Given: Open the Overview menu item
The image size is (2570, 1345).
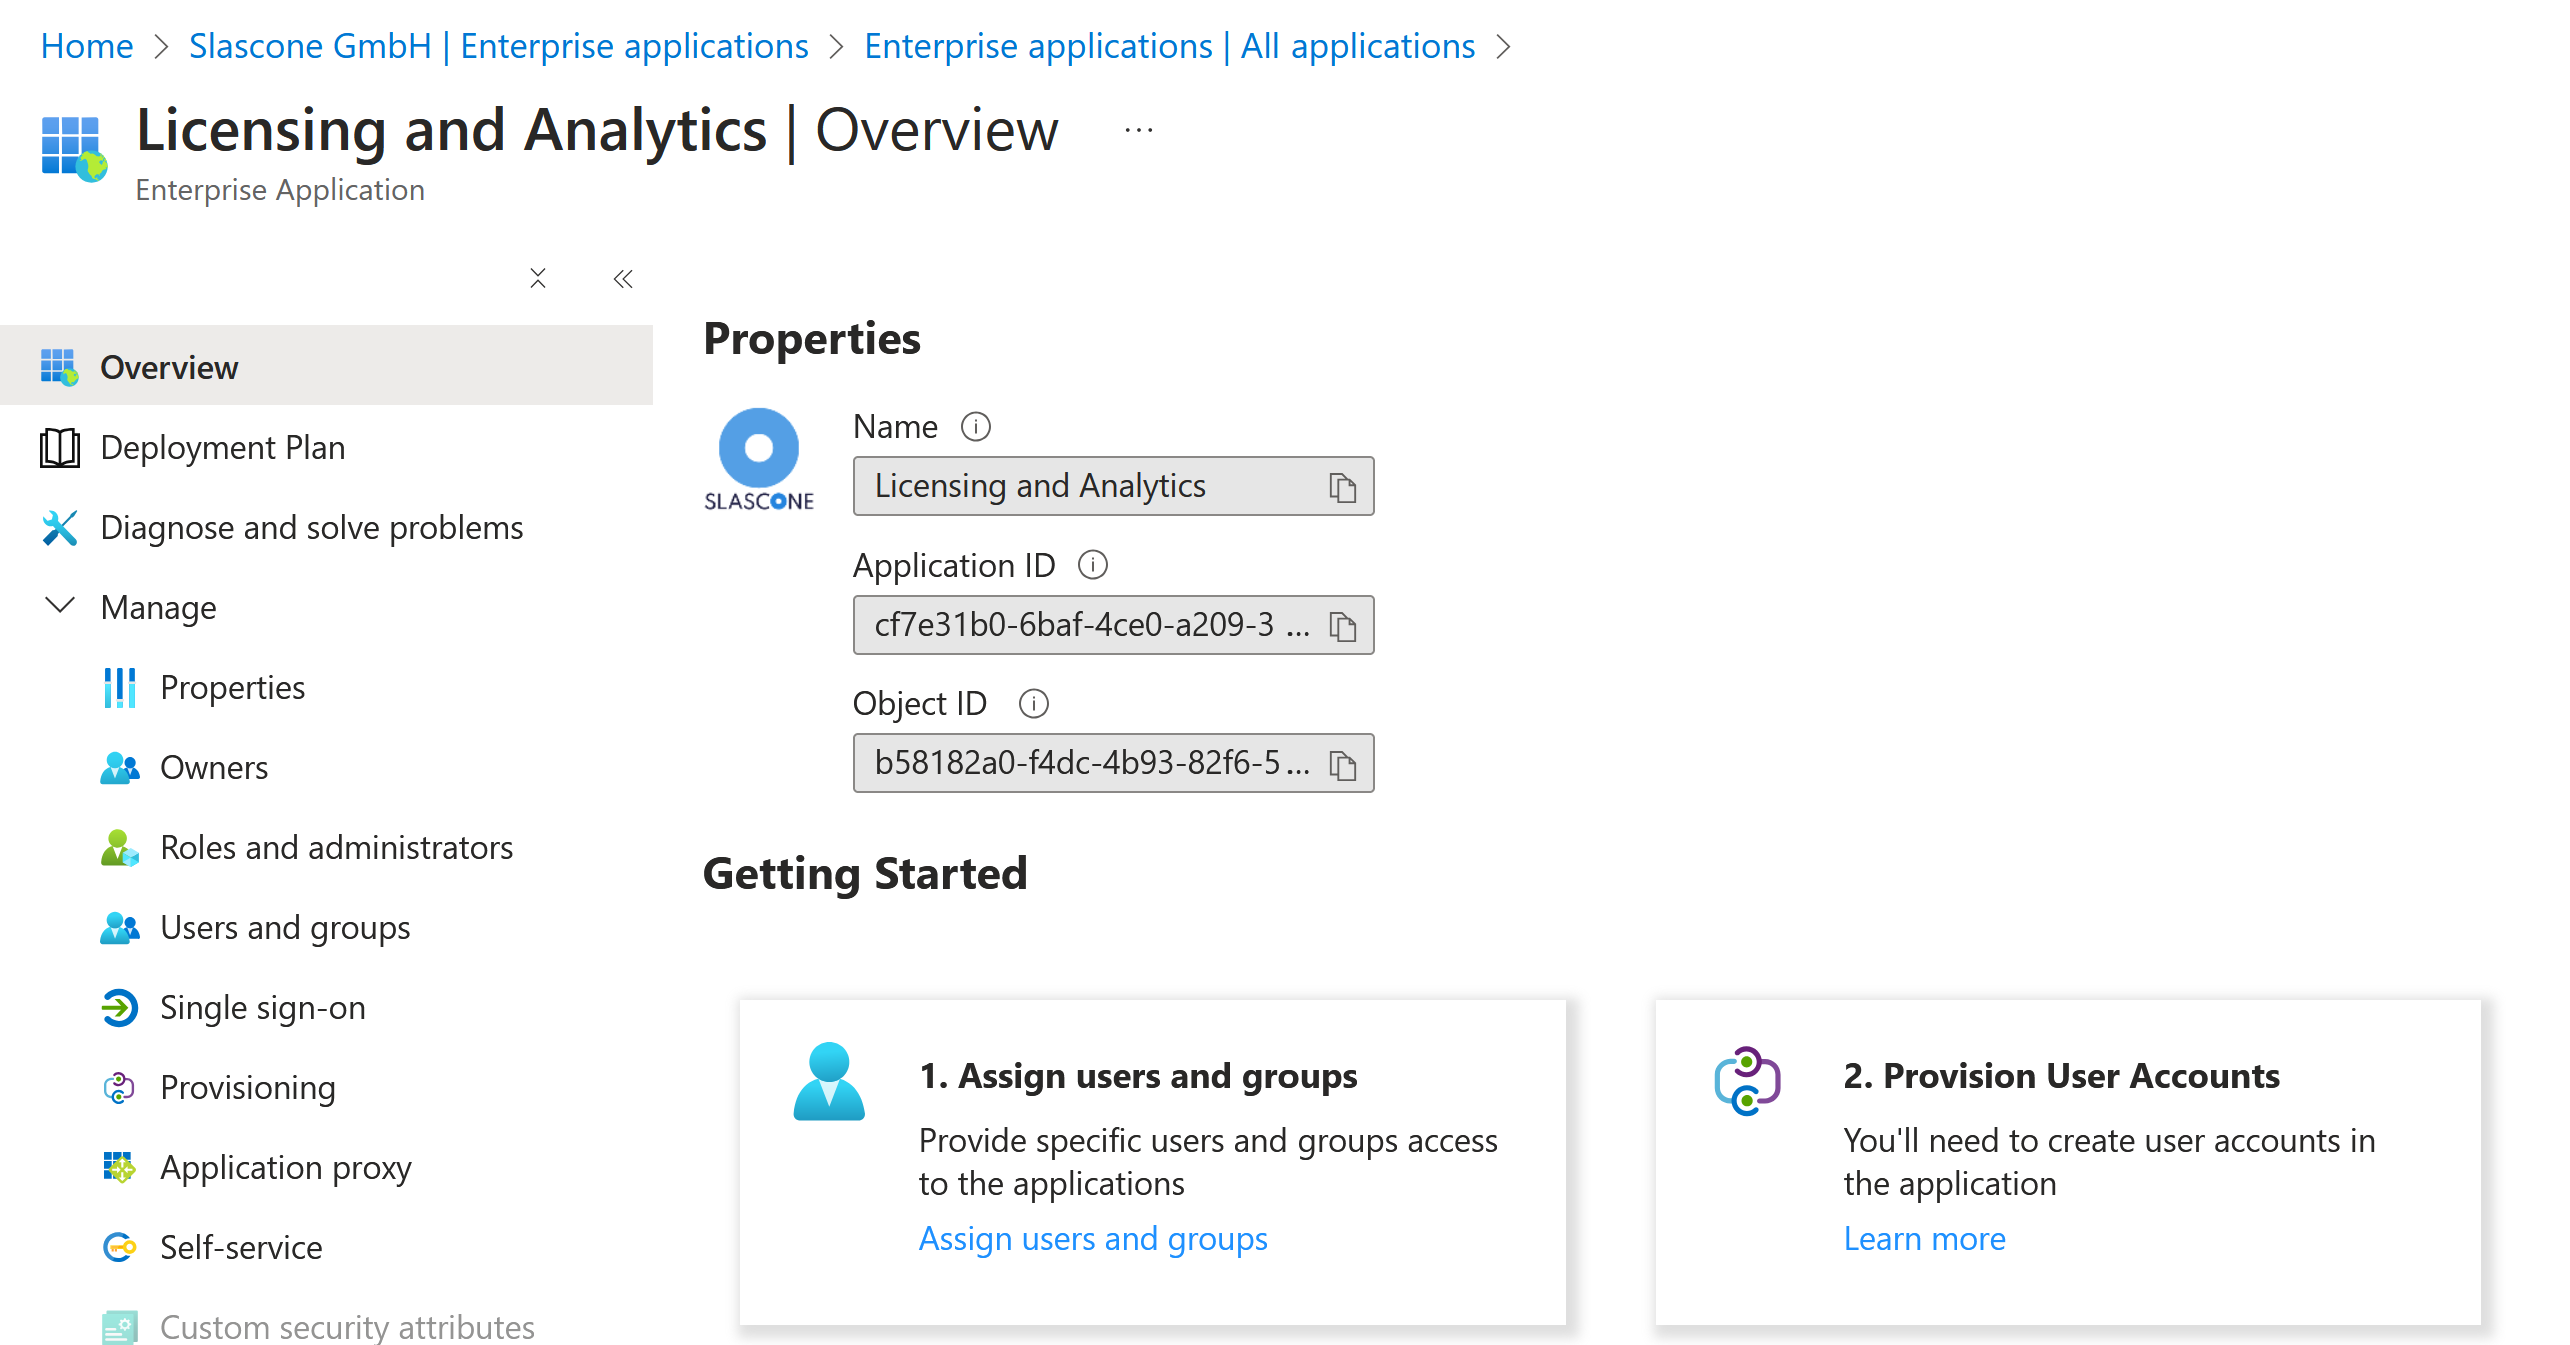Looking at the screenshot, I should (x=326, y=365).
